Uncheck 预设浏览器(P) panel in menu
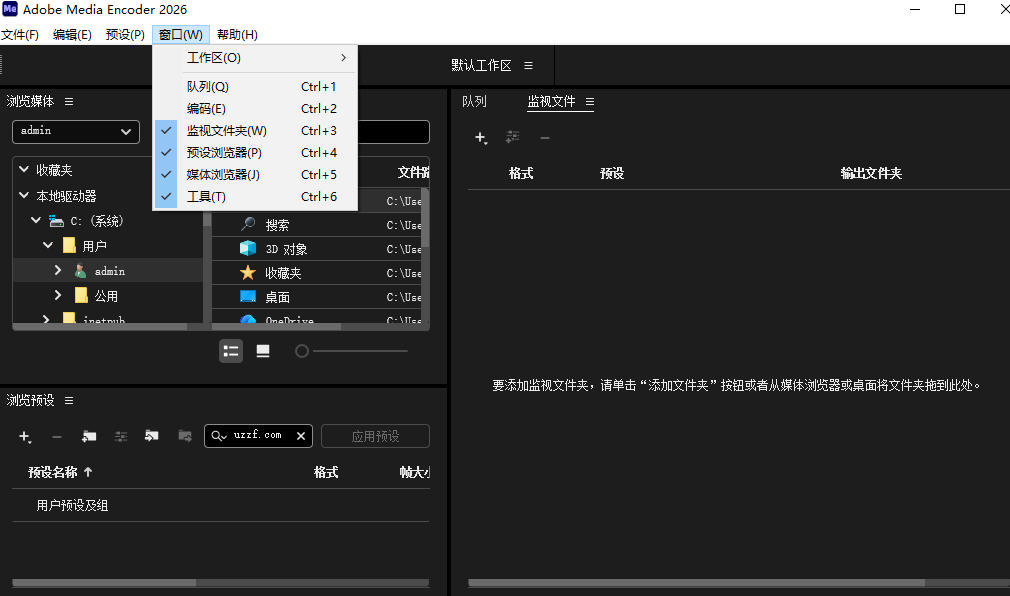The width and height of the screenshot is (1010, 596). 255,152
